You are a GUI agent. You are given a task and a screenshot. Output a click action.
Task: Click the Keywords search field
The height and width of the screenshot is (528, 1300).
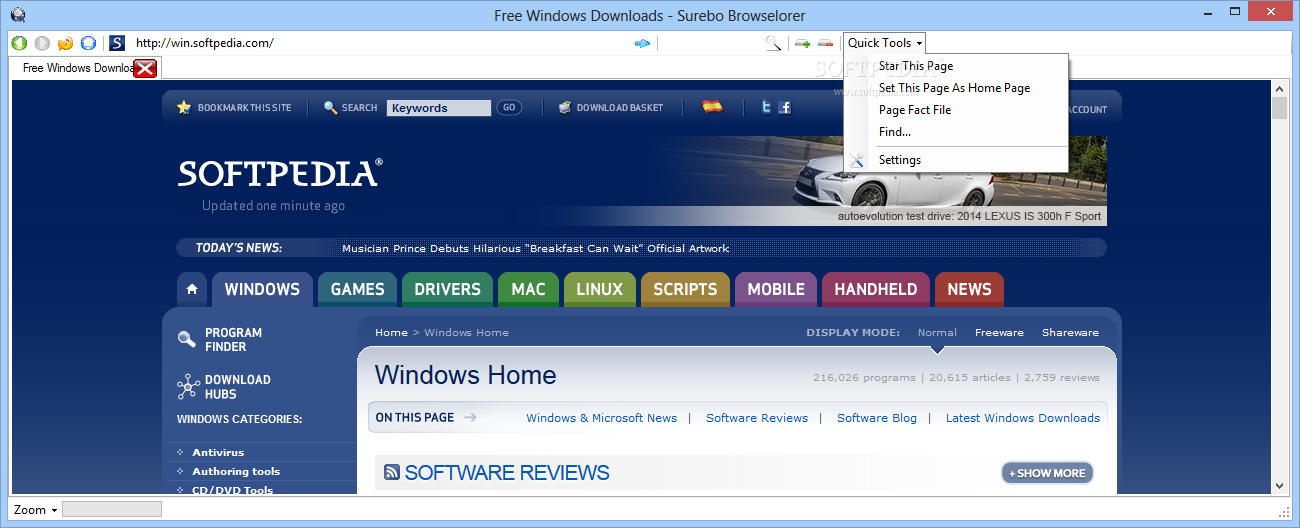(439, 108)
